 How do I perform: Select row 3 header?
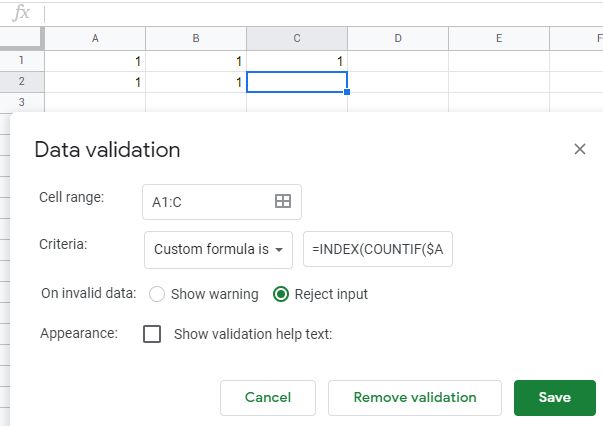tap(22, 102)
